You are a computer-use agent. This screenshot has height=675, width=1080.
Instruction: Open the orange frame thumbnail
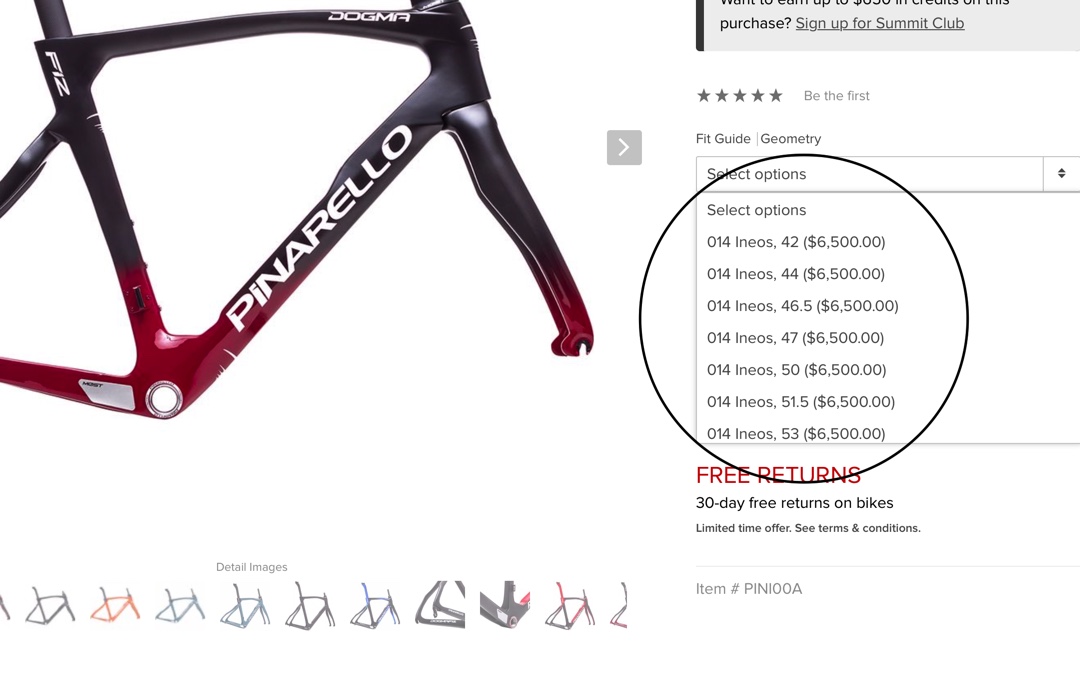[x=115, y=605]
